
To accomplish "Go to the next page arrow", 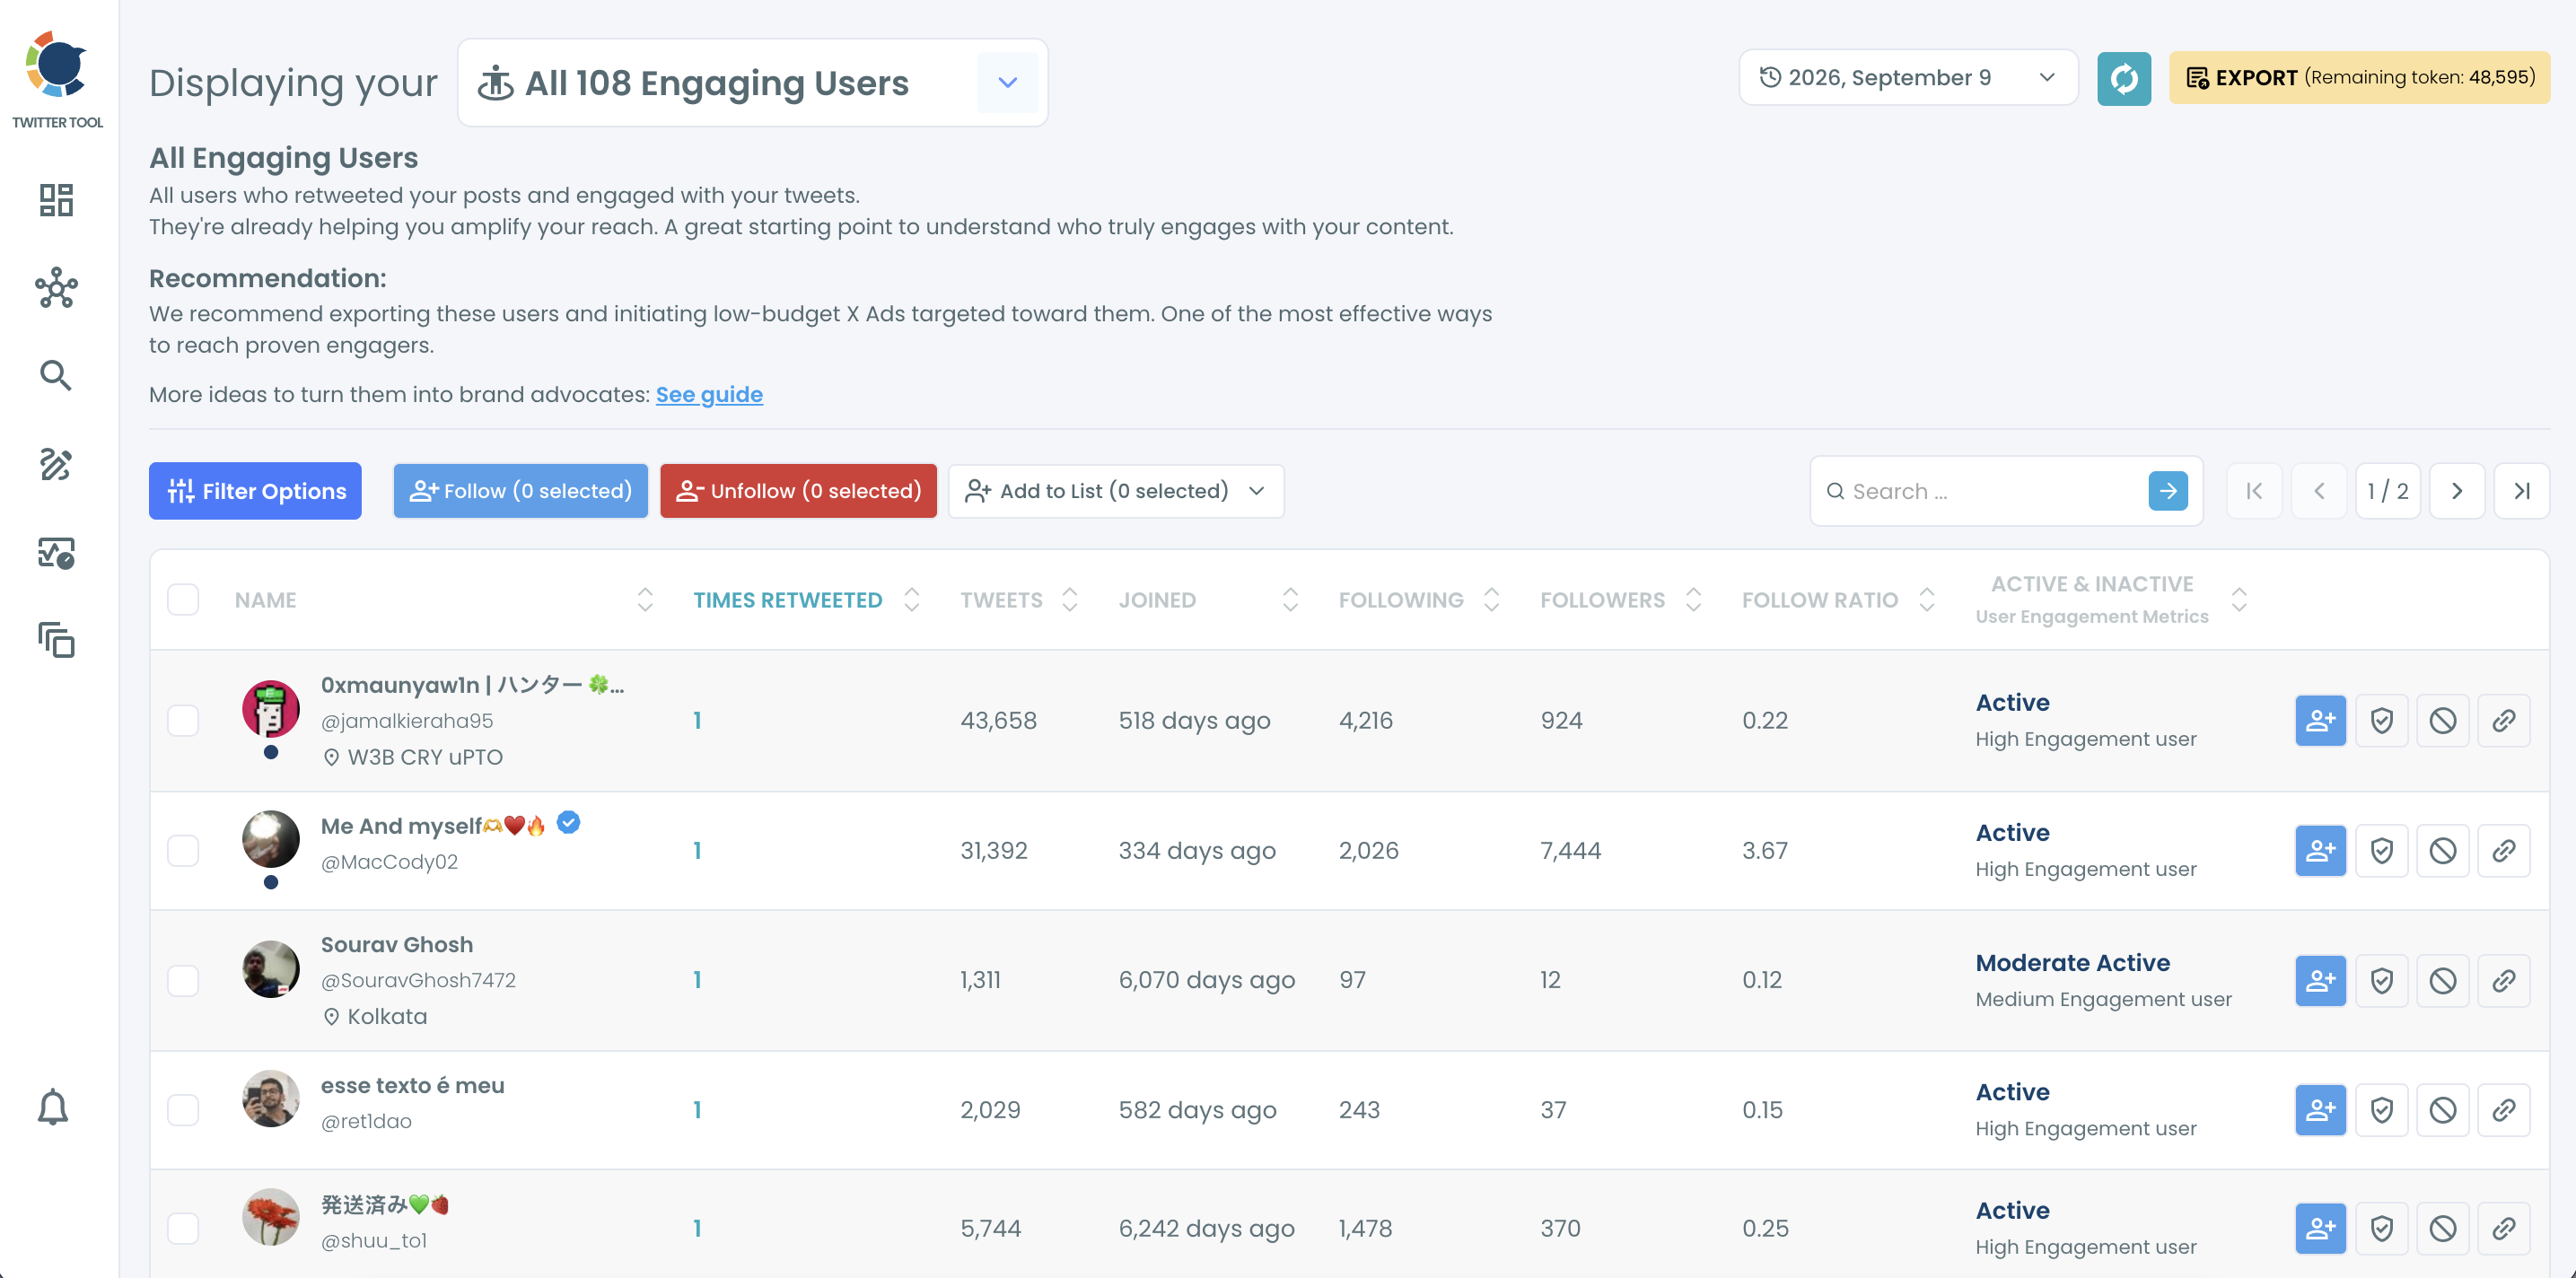I will pos(2457,491).
